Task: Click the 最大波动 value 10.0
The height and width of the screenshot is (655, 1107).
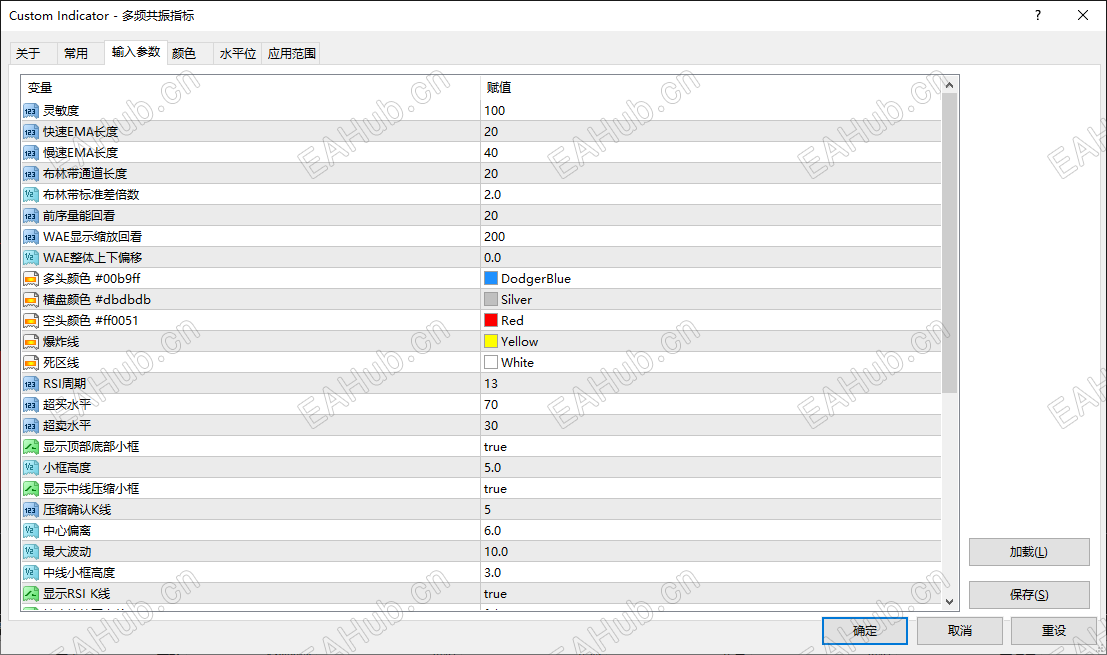Action: point(496,552)
